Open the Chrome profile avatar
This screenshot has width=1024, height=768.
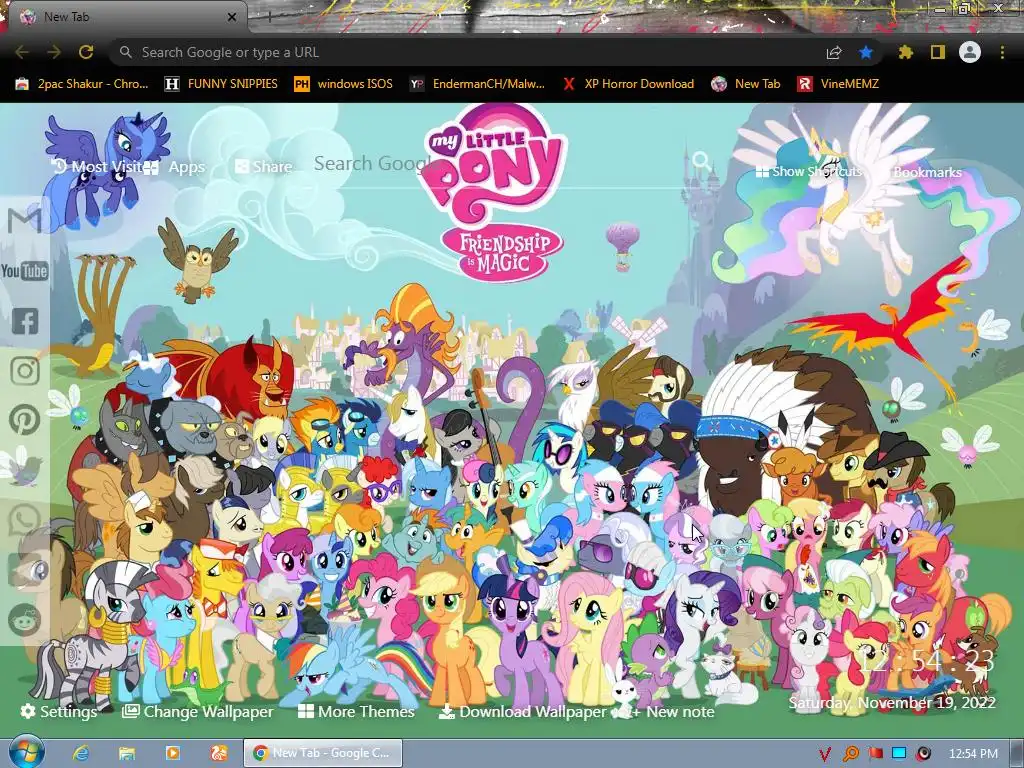[x=970, y=52]
